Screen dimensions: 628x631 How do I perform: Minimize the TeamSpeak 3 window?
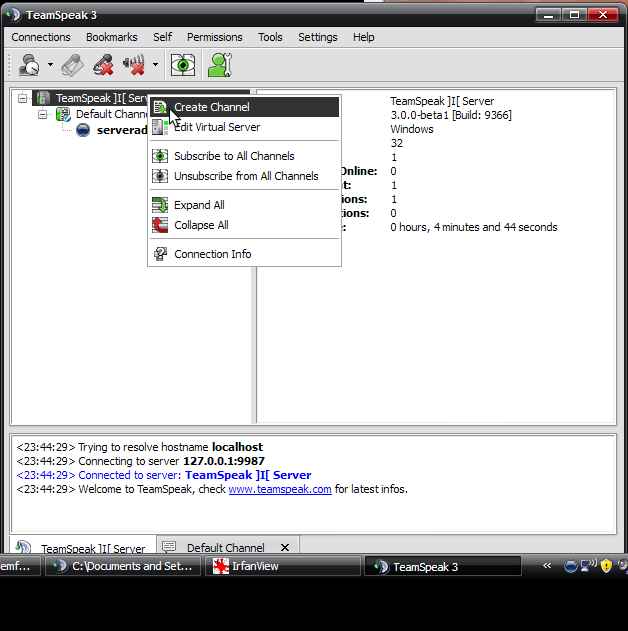point(548,15)
